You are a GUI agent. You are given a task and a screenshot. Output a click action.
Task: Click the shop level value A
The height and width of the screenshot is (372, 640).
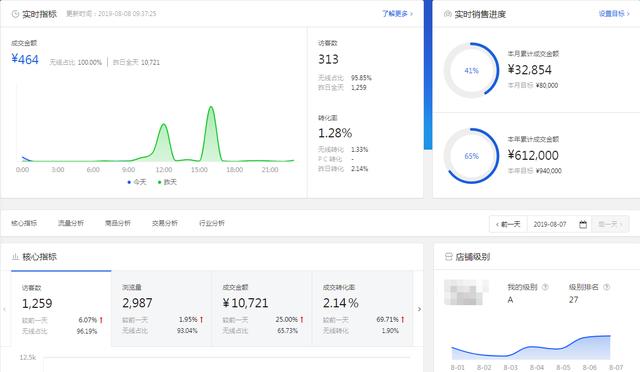click(510, 300)
